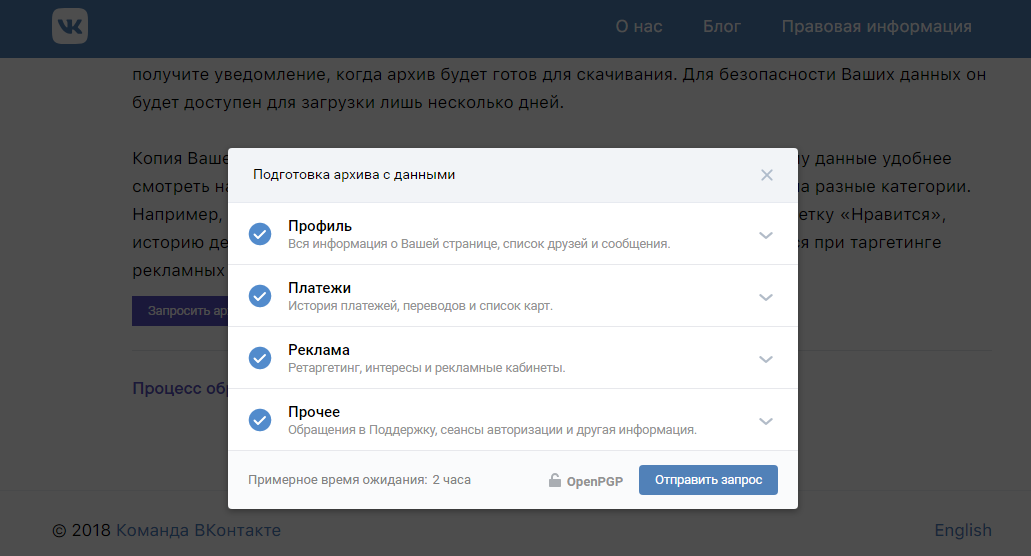Click the text Примерное время ожидания
The image size is (1031, 556).
coord(338,480)
